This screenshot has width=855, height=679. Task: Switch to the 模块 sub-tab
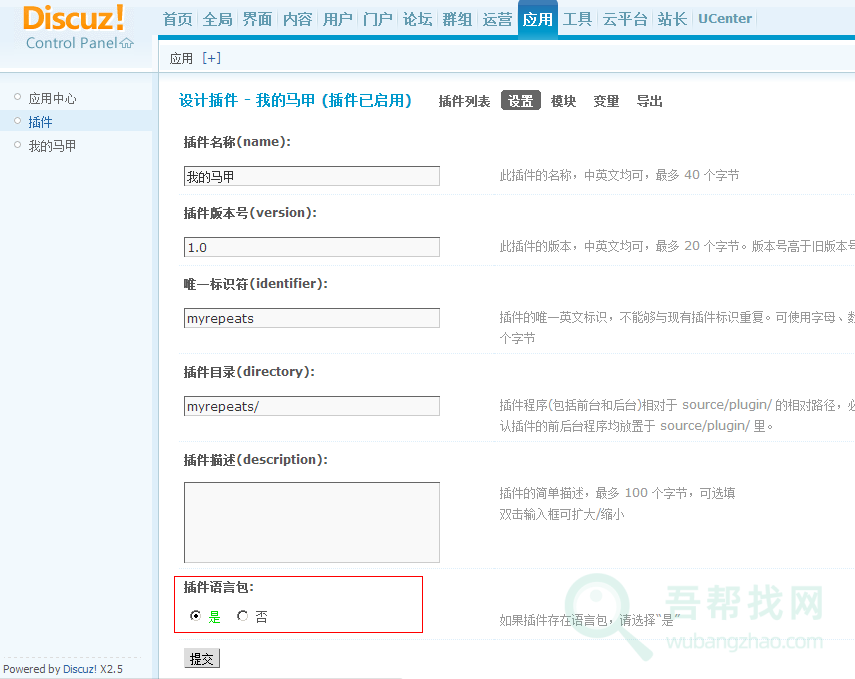pos(563,101)
